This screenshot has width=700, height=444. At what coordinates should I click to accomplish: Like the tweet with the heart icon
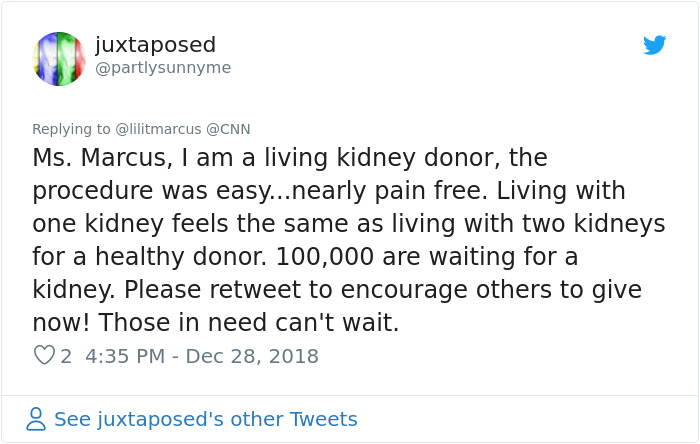[44, 356]
